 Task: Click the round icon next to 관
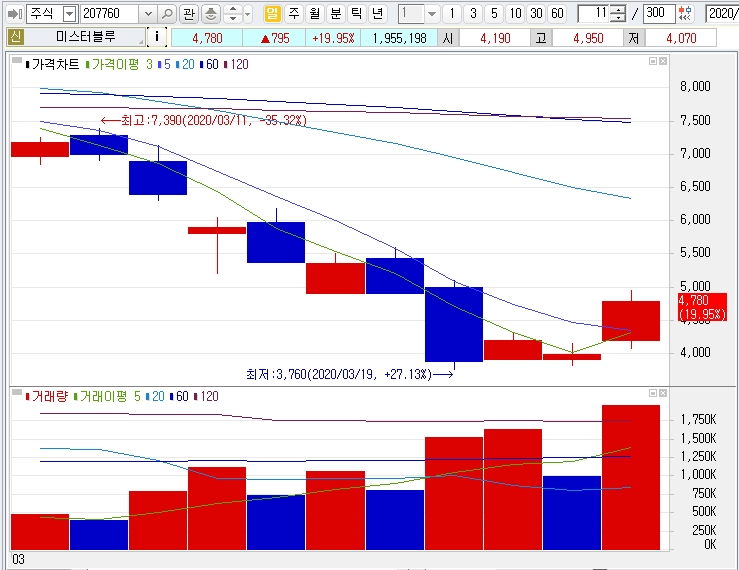[x=211, y=14]
